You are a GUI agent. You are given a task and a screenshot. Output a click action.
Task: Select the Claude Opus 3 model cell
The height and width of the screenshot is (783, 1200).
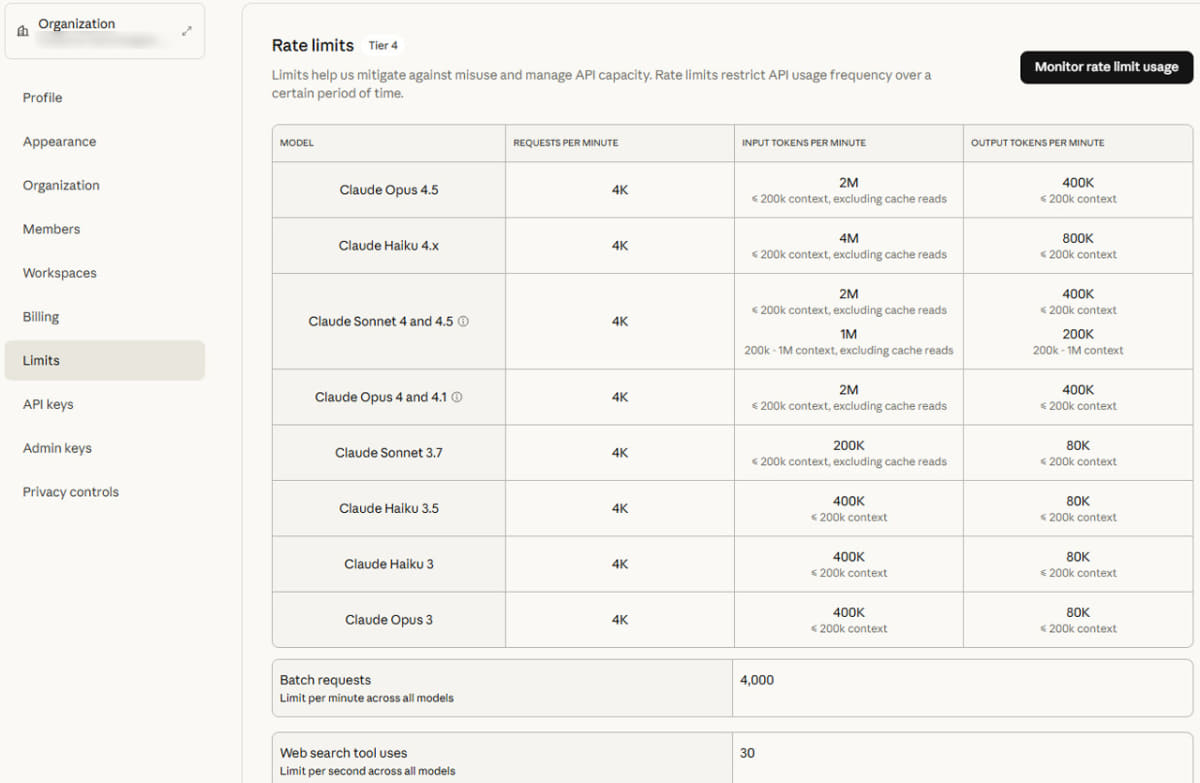pyautogui.click(x=389, y=620)
